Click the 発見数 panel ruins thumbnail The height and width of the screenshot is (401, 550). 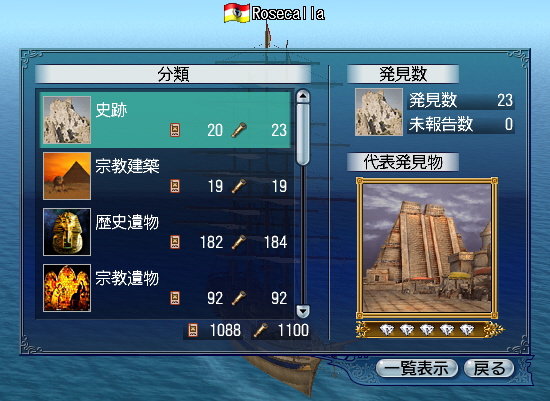pyautogui.click(x=379, y=112)
